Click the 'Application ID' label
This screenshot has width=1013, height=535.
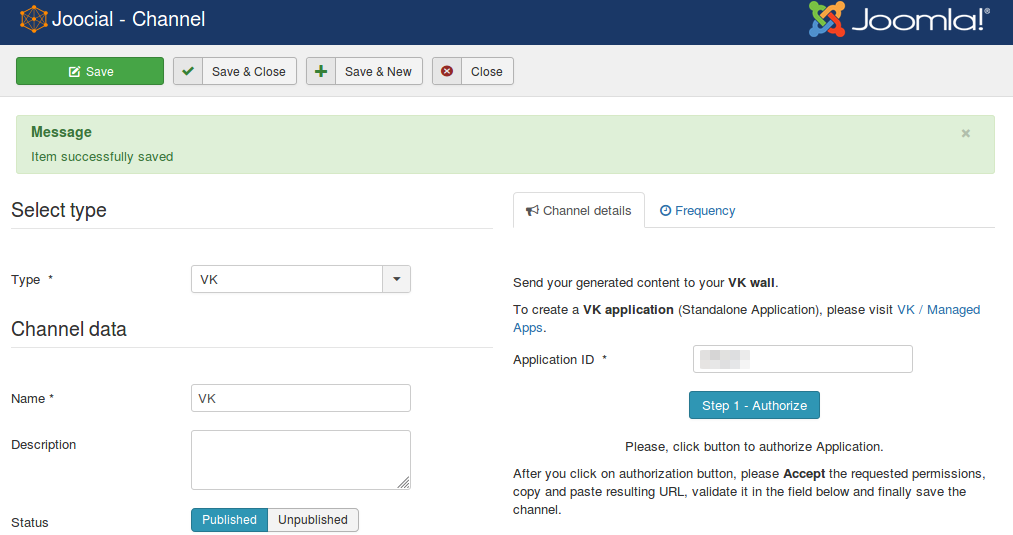click(x=554, y=360)
